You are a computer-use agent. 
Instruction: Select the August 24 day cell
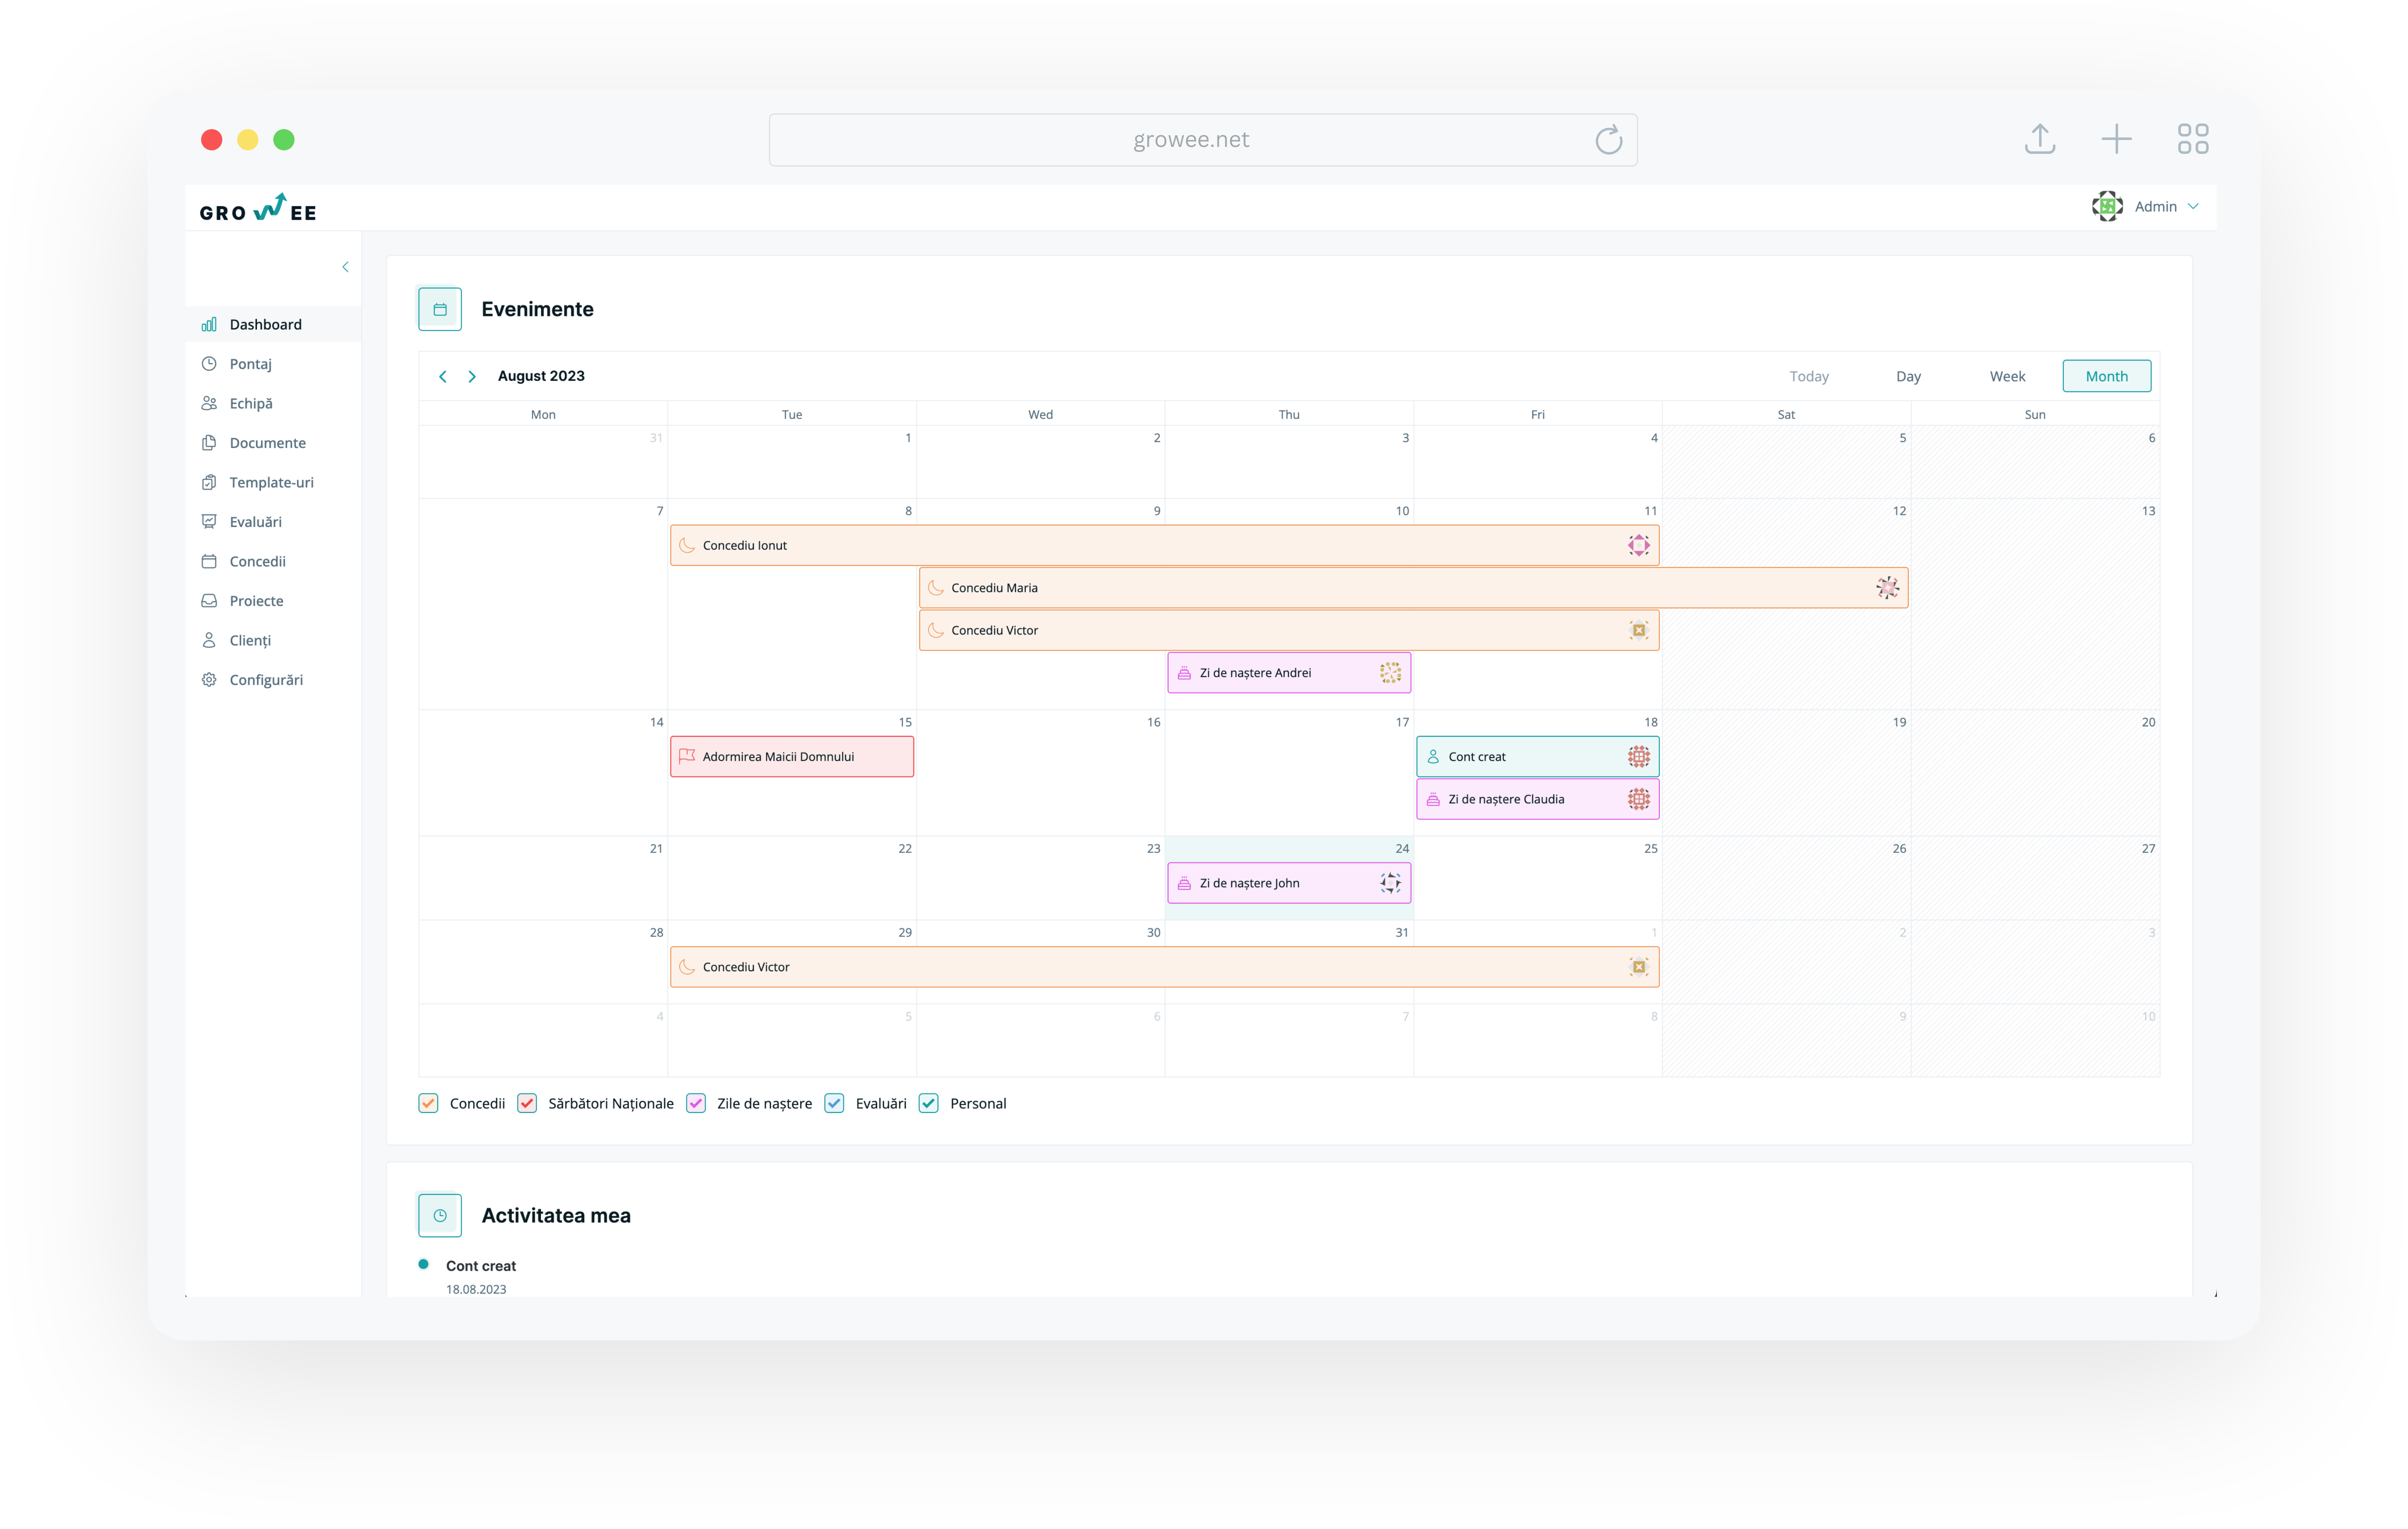(x=1289, y=878)
